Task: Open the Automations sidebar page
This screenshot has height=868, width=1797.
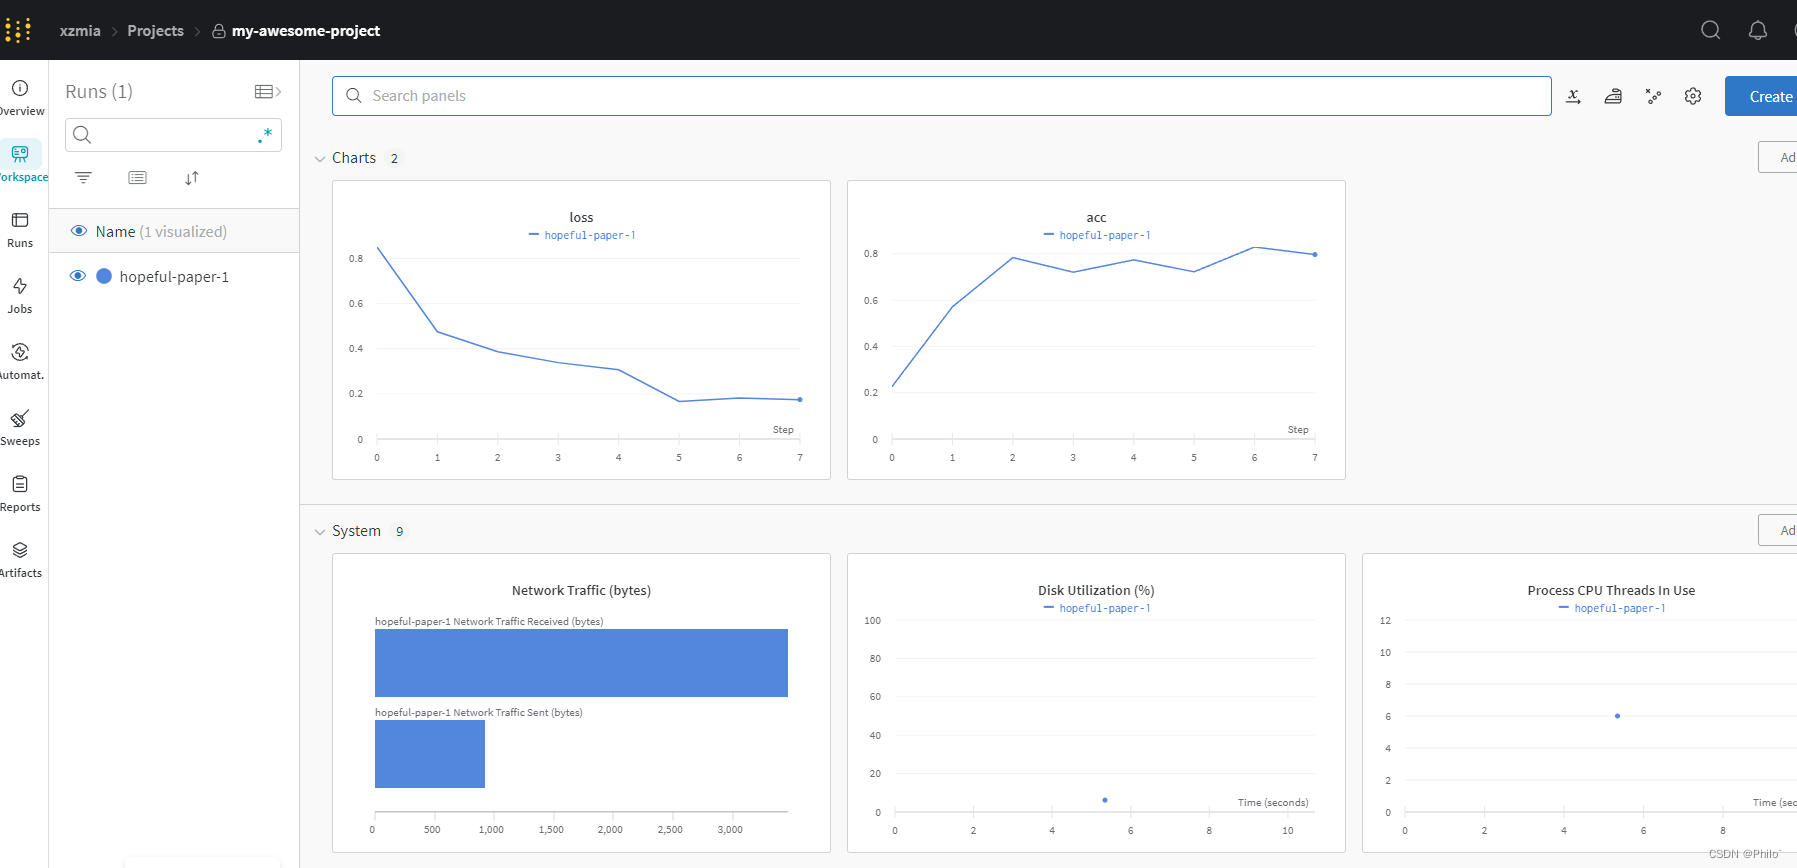Action: [x=21, y=361]
